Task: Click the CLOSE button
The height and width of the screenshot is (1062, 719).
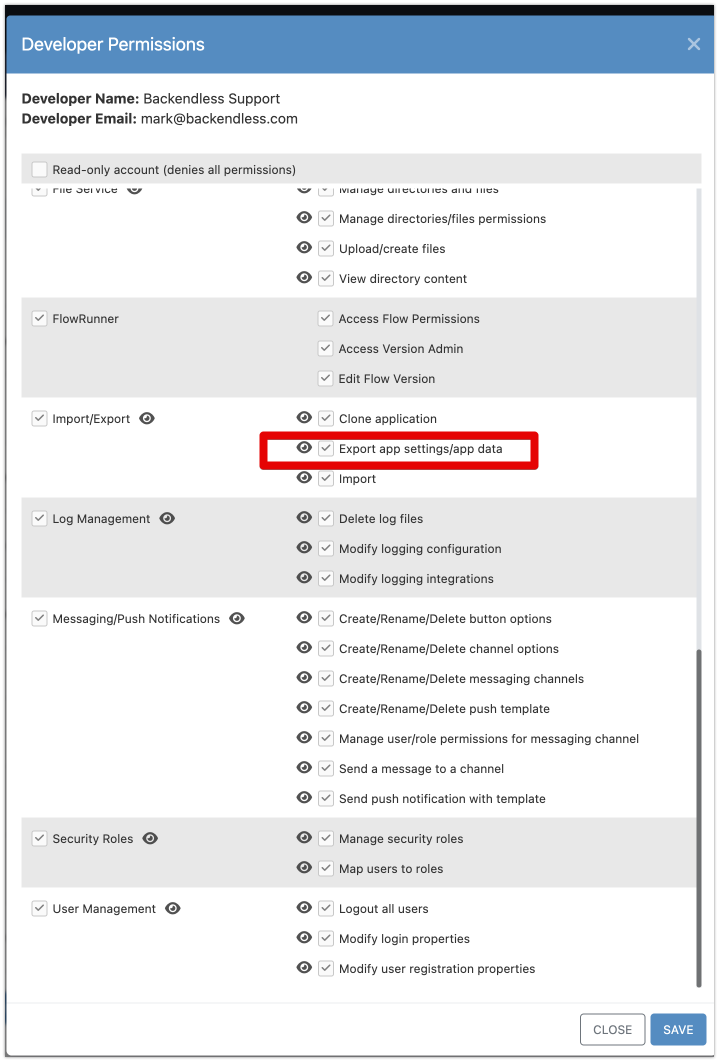Action: point(612,1029)
